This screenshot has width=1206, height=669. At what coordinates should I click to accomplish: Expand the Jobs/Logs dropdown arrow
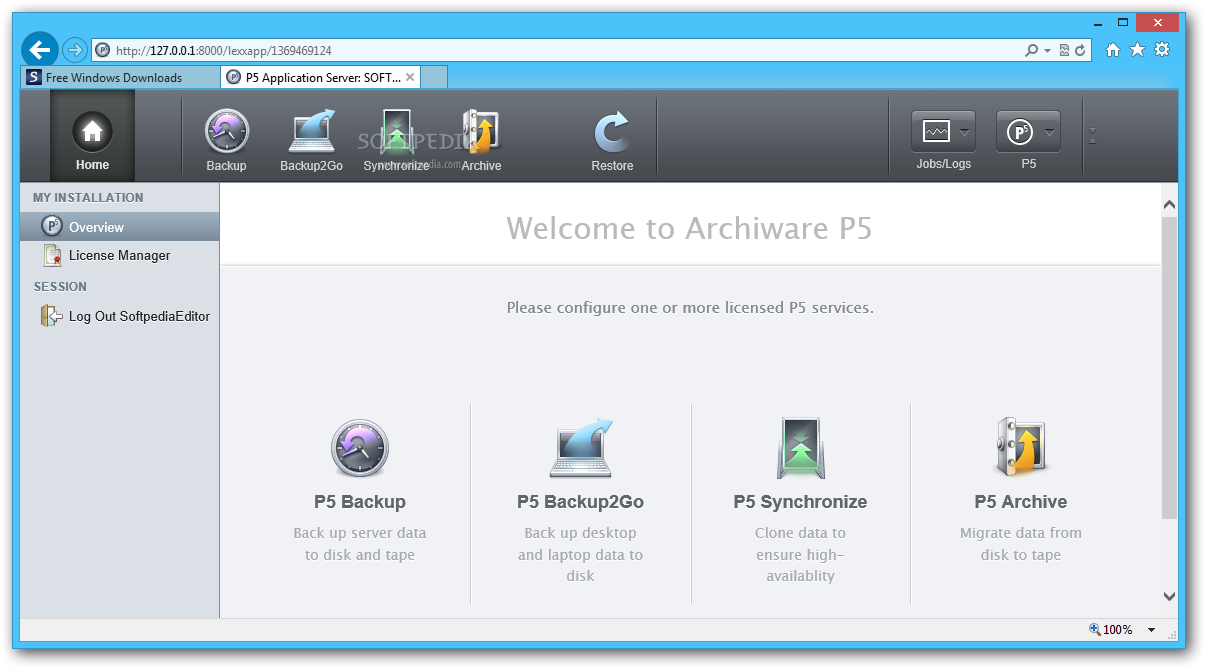pyautogui.click(x=965, y=131)
